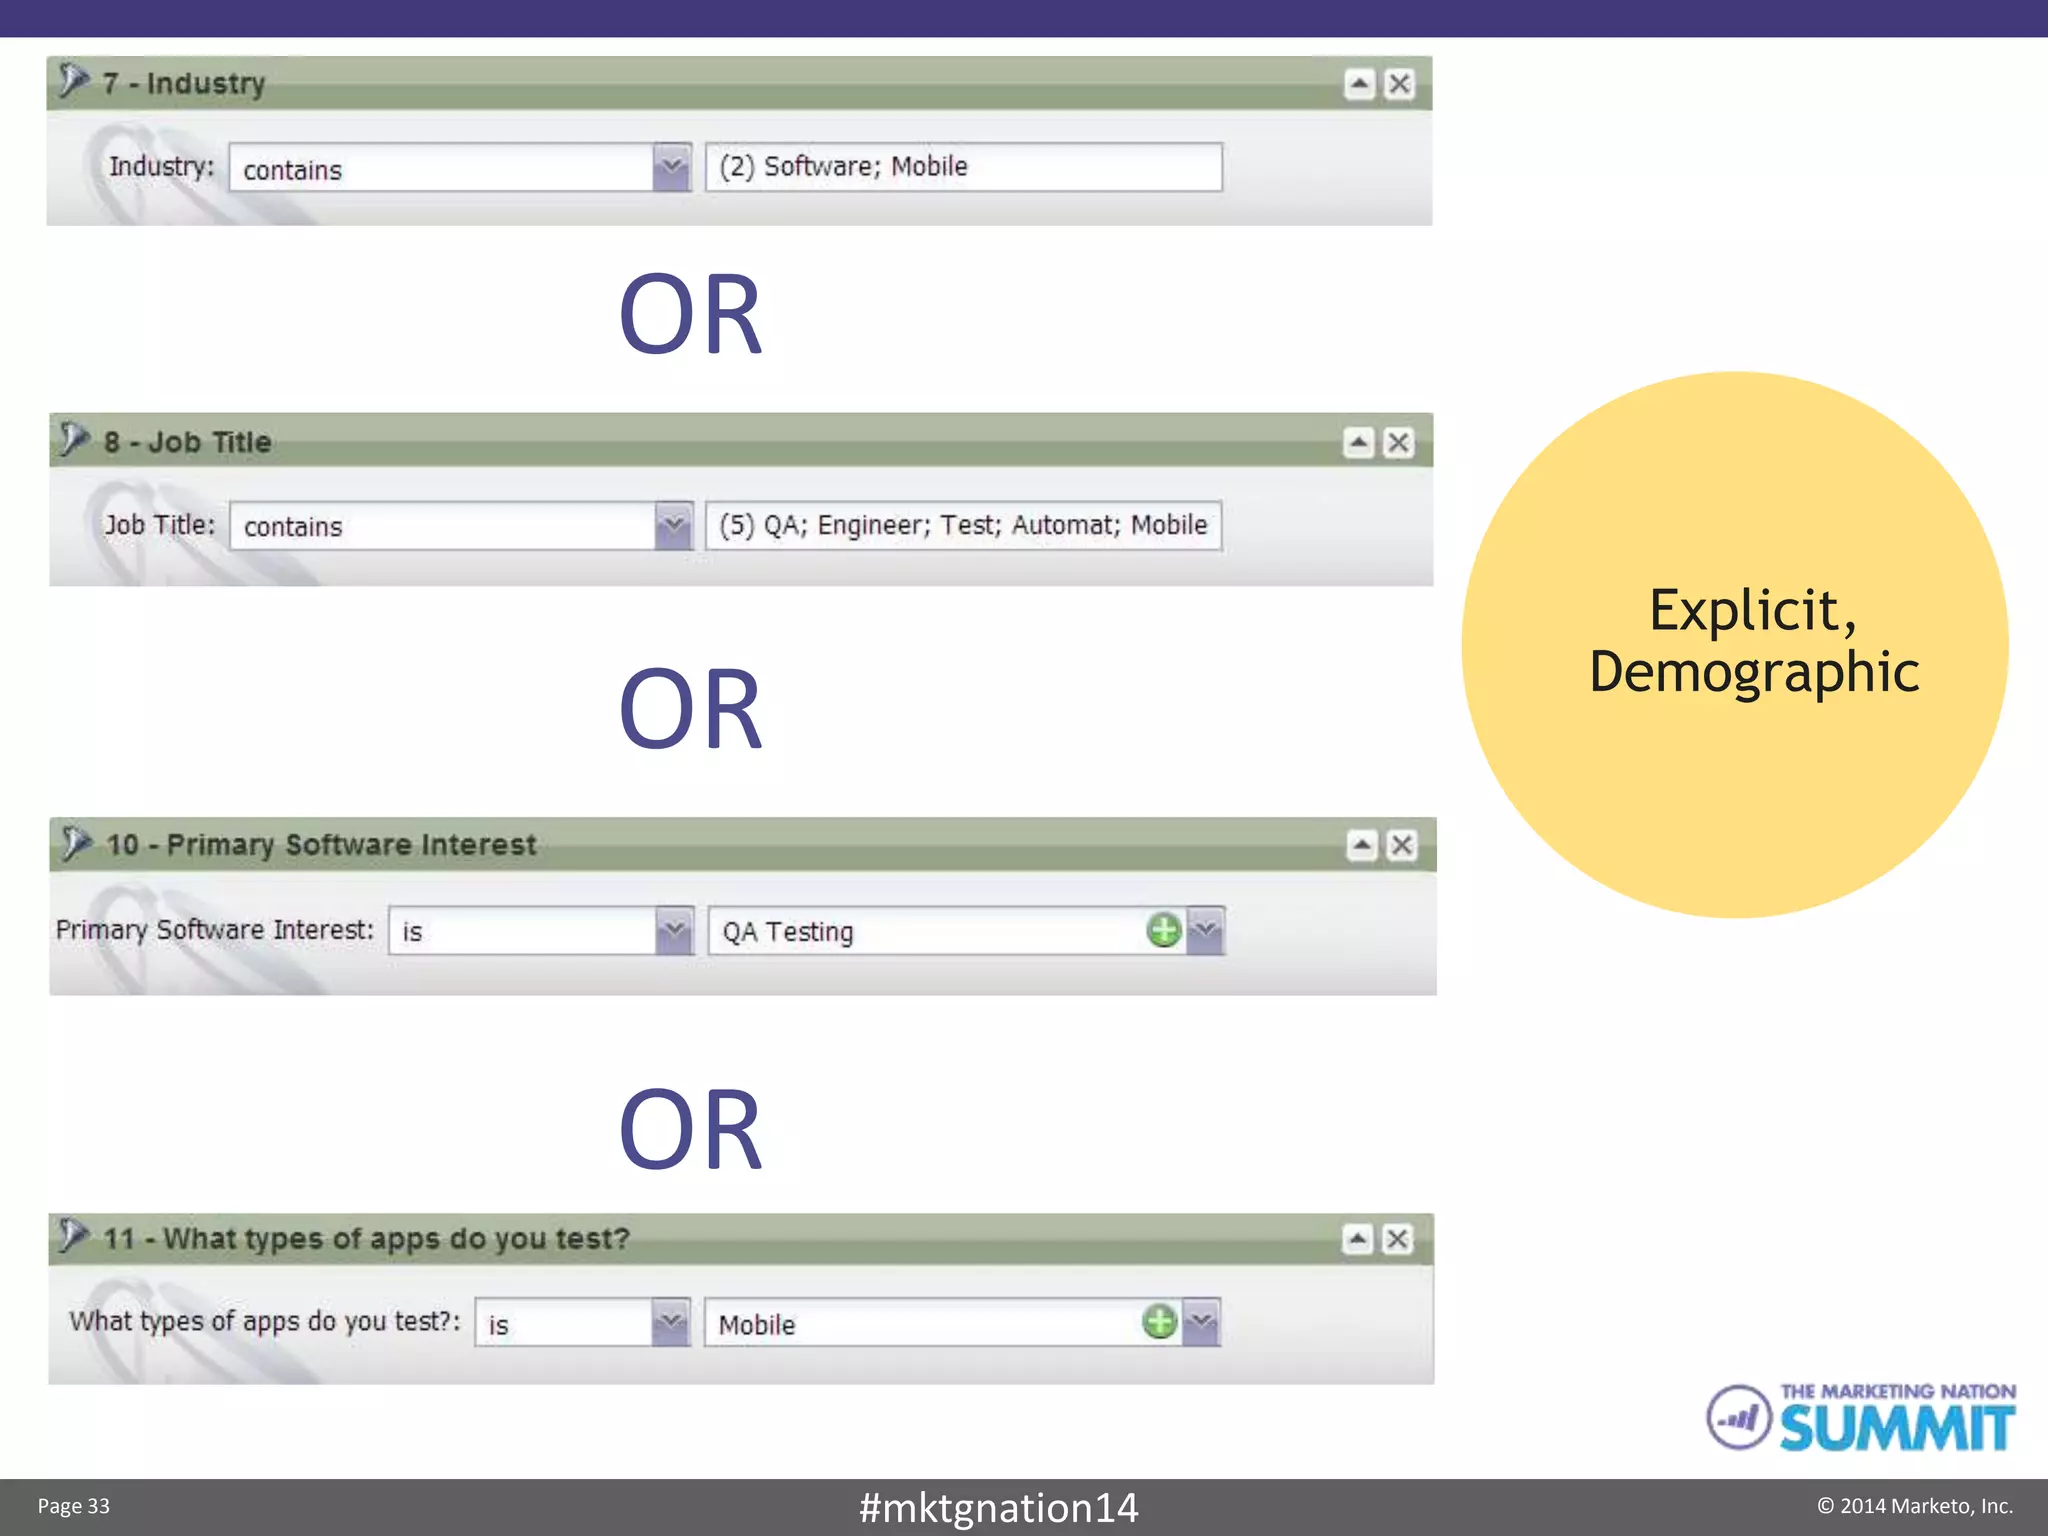
Task: Collapse the 11 - What types of apps panel
Action: [x=1358, y=1239]
